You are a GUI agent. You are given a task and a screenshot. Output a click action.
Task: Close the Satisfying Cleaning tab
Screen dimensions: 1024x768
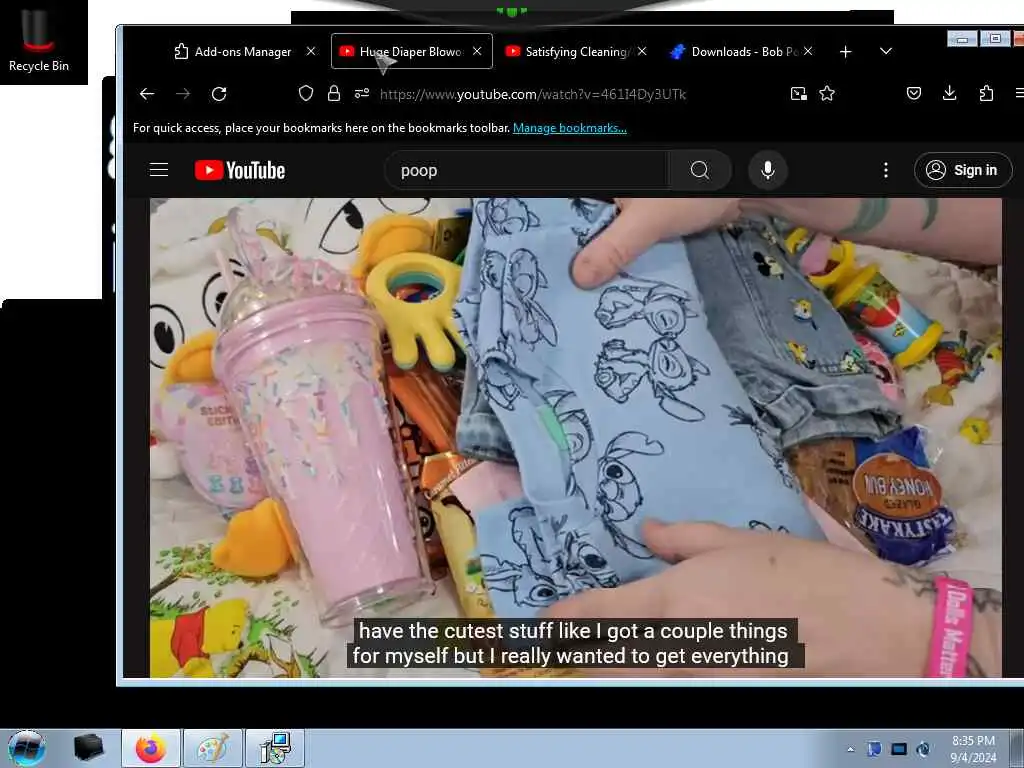click(x=643, y=51)
